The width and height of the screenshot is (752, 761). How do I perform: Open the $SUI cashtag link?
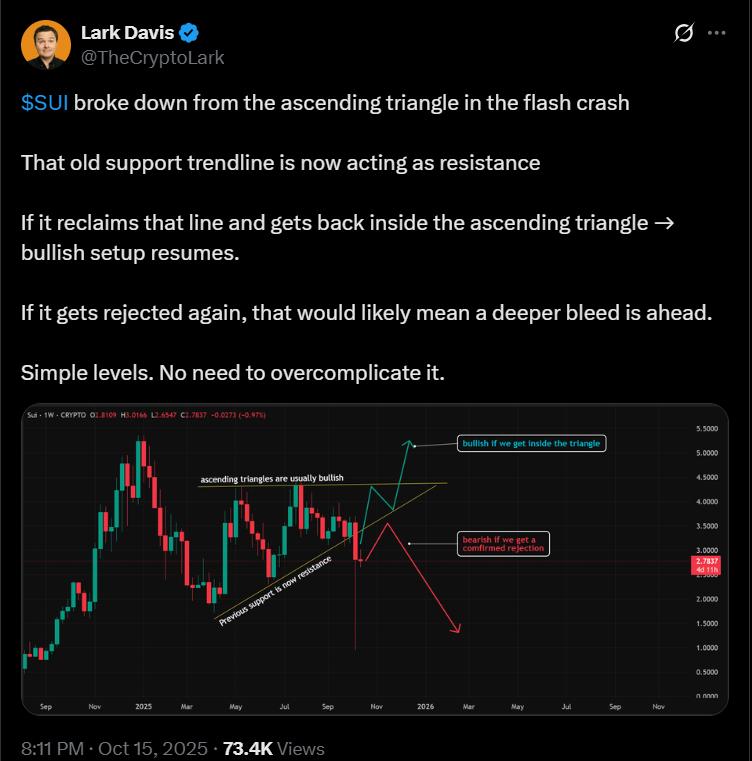(44, 103)
